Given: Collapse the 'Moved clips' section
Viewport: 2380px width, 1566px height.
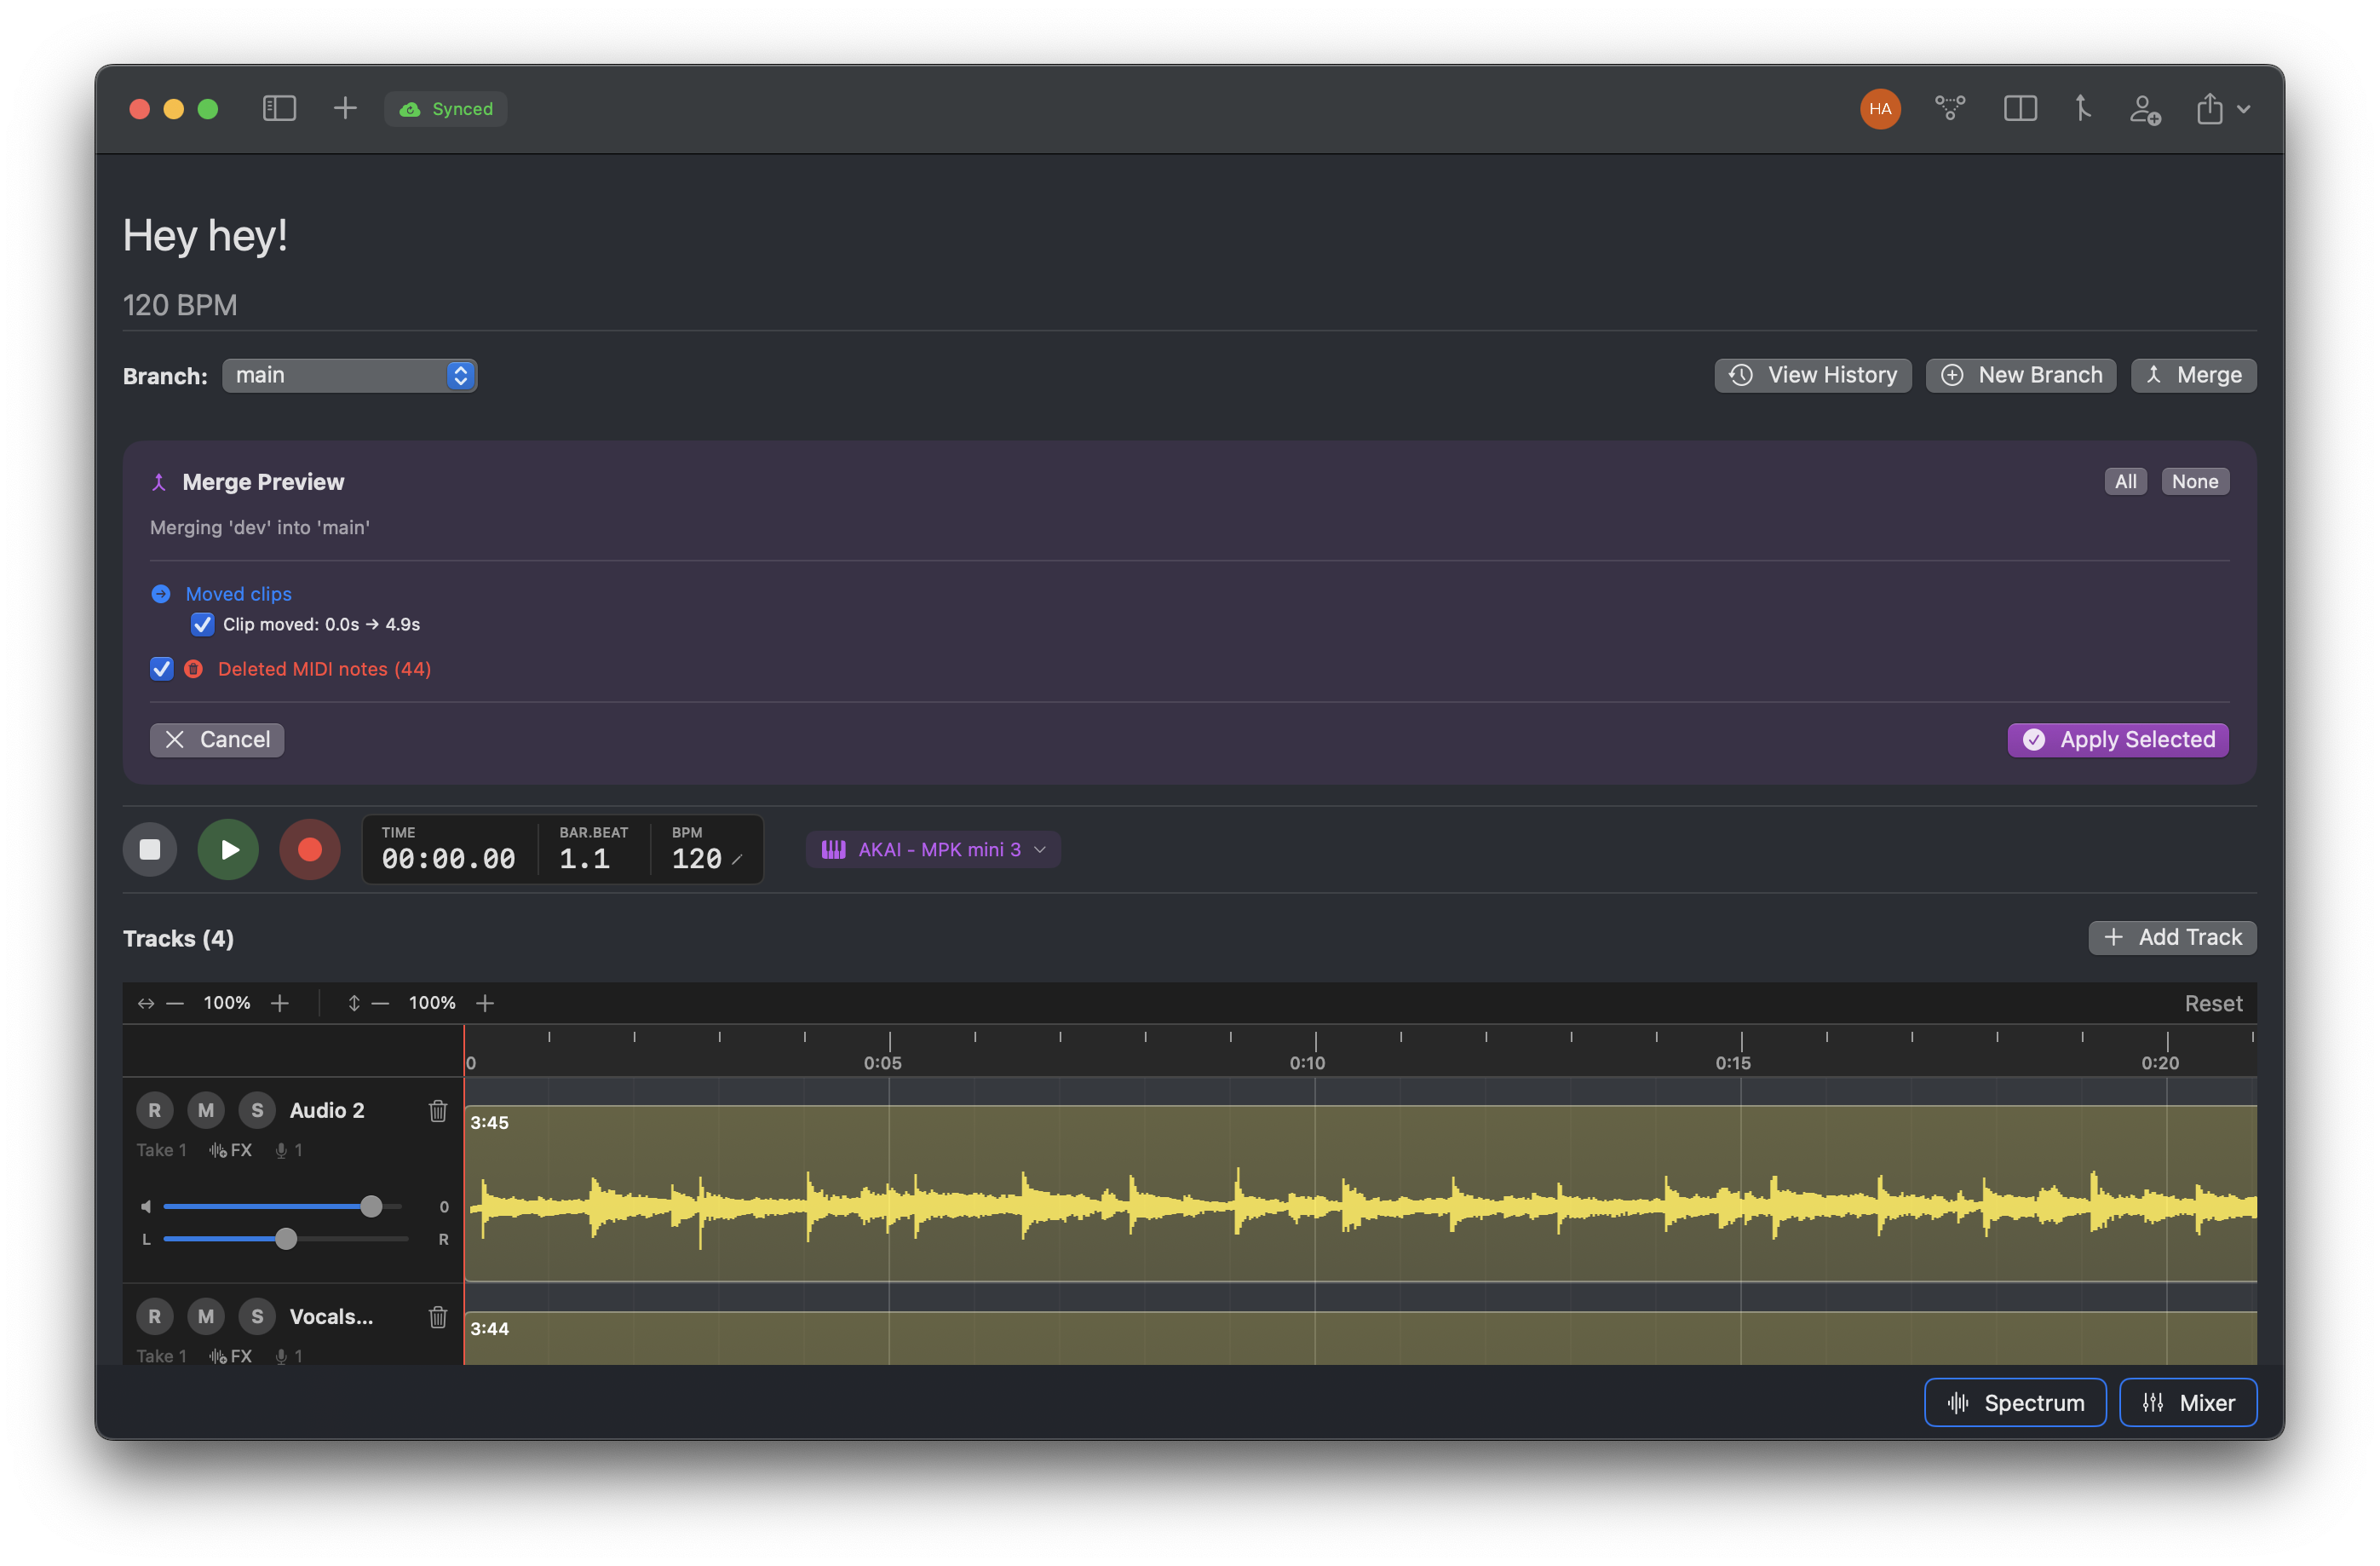Looking at the screenshot, I should pyautogui.click(x=161, y=593).
